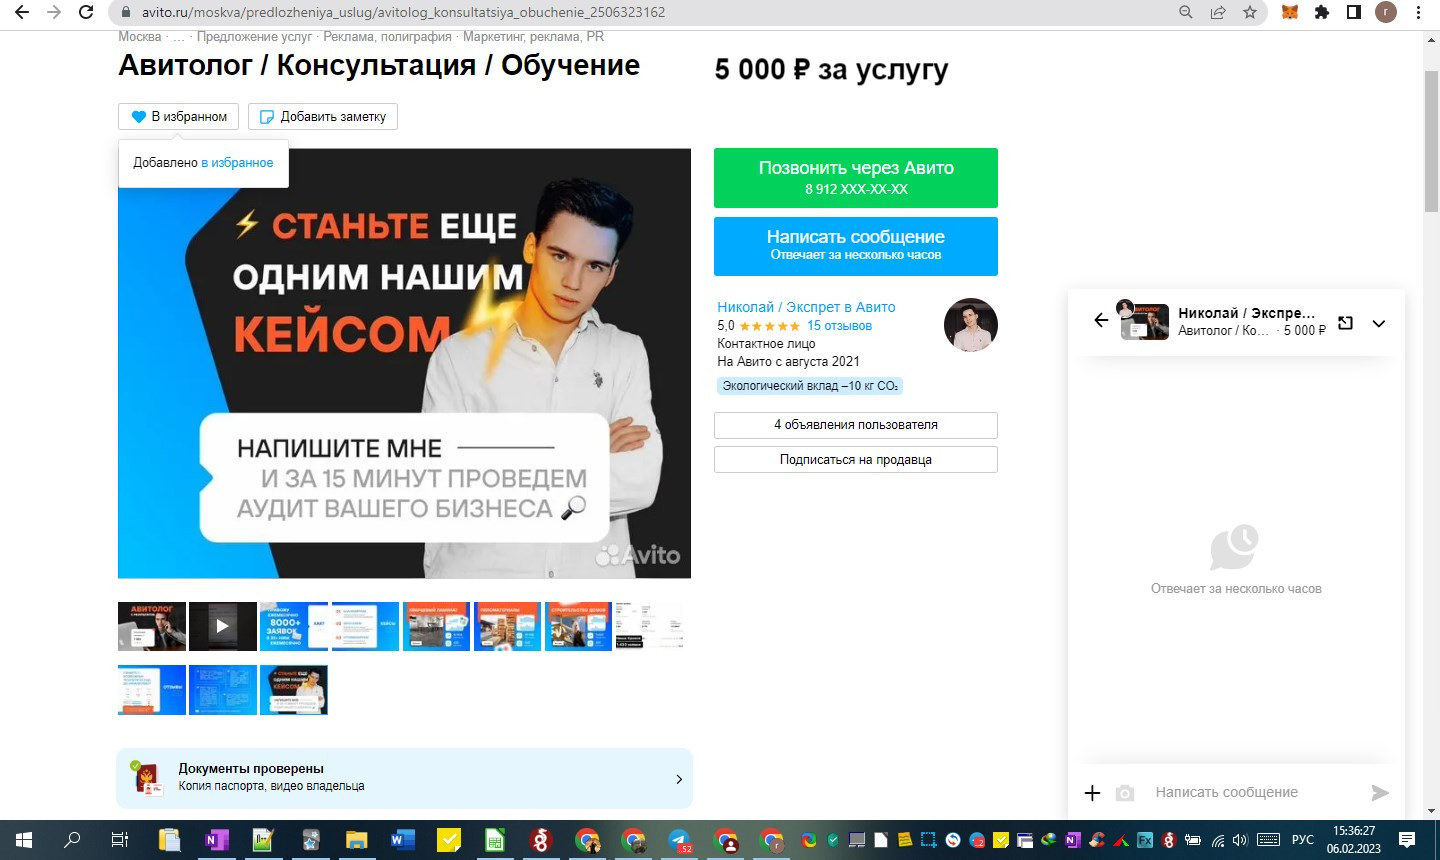Send message with paper plane icon
Screen dimensions: 1440x860
point(1380,793)
